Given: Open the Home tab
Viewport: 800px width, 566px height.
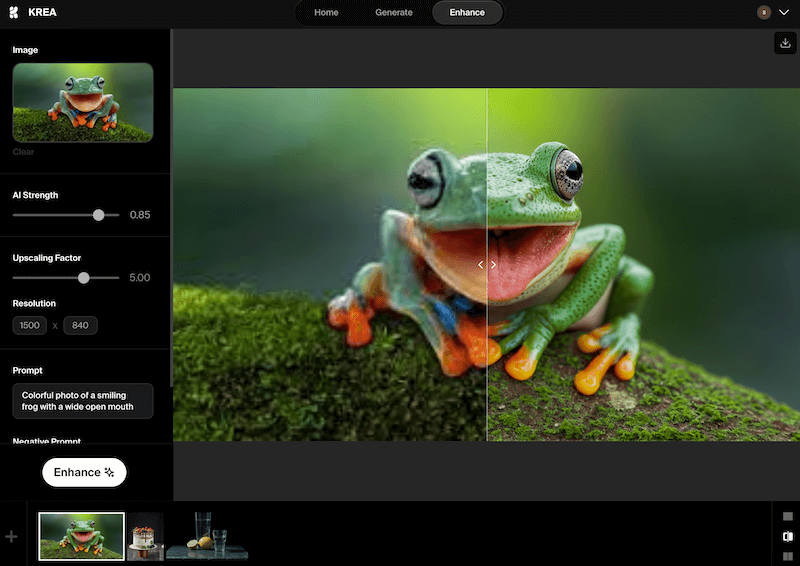Looking at the screenshot, I should 326,13.
